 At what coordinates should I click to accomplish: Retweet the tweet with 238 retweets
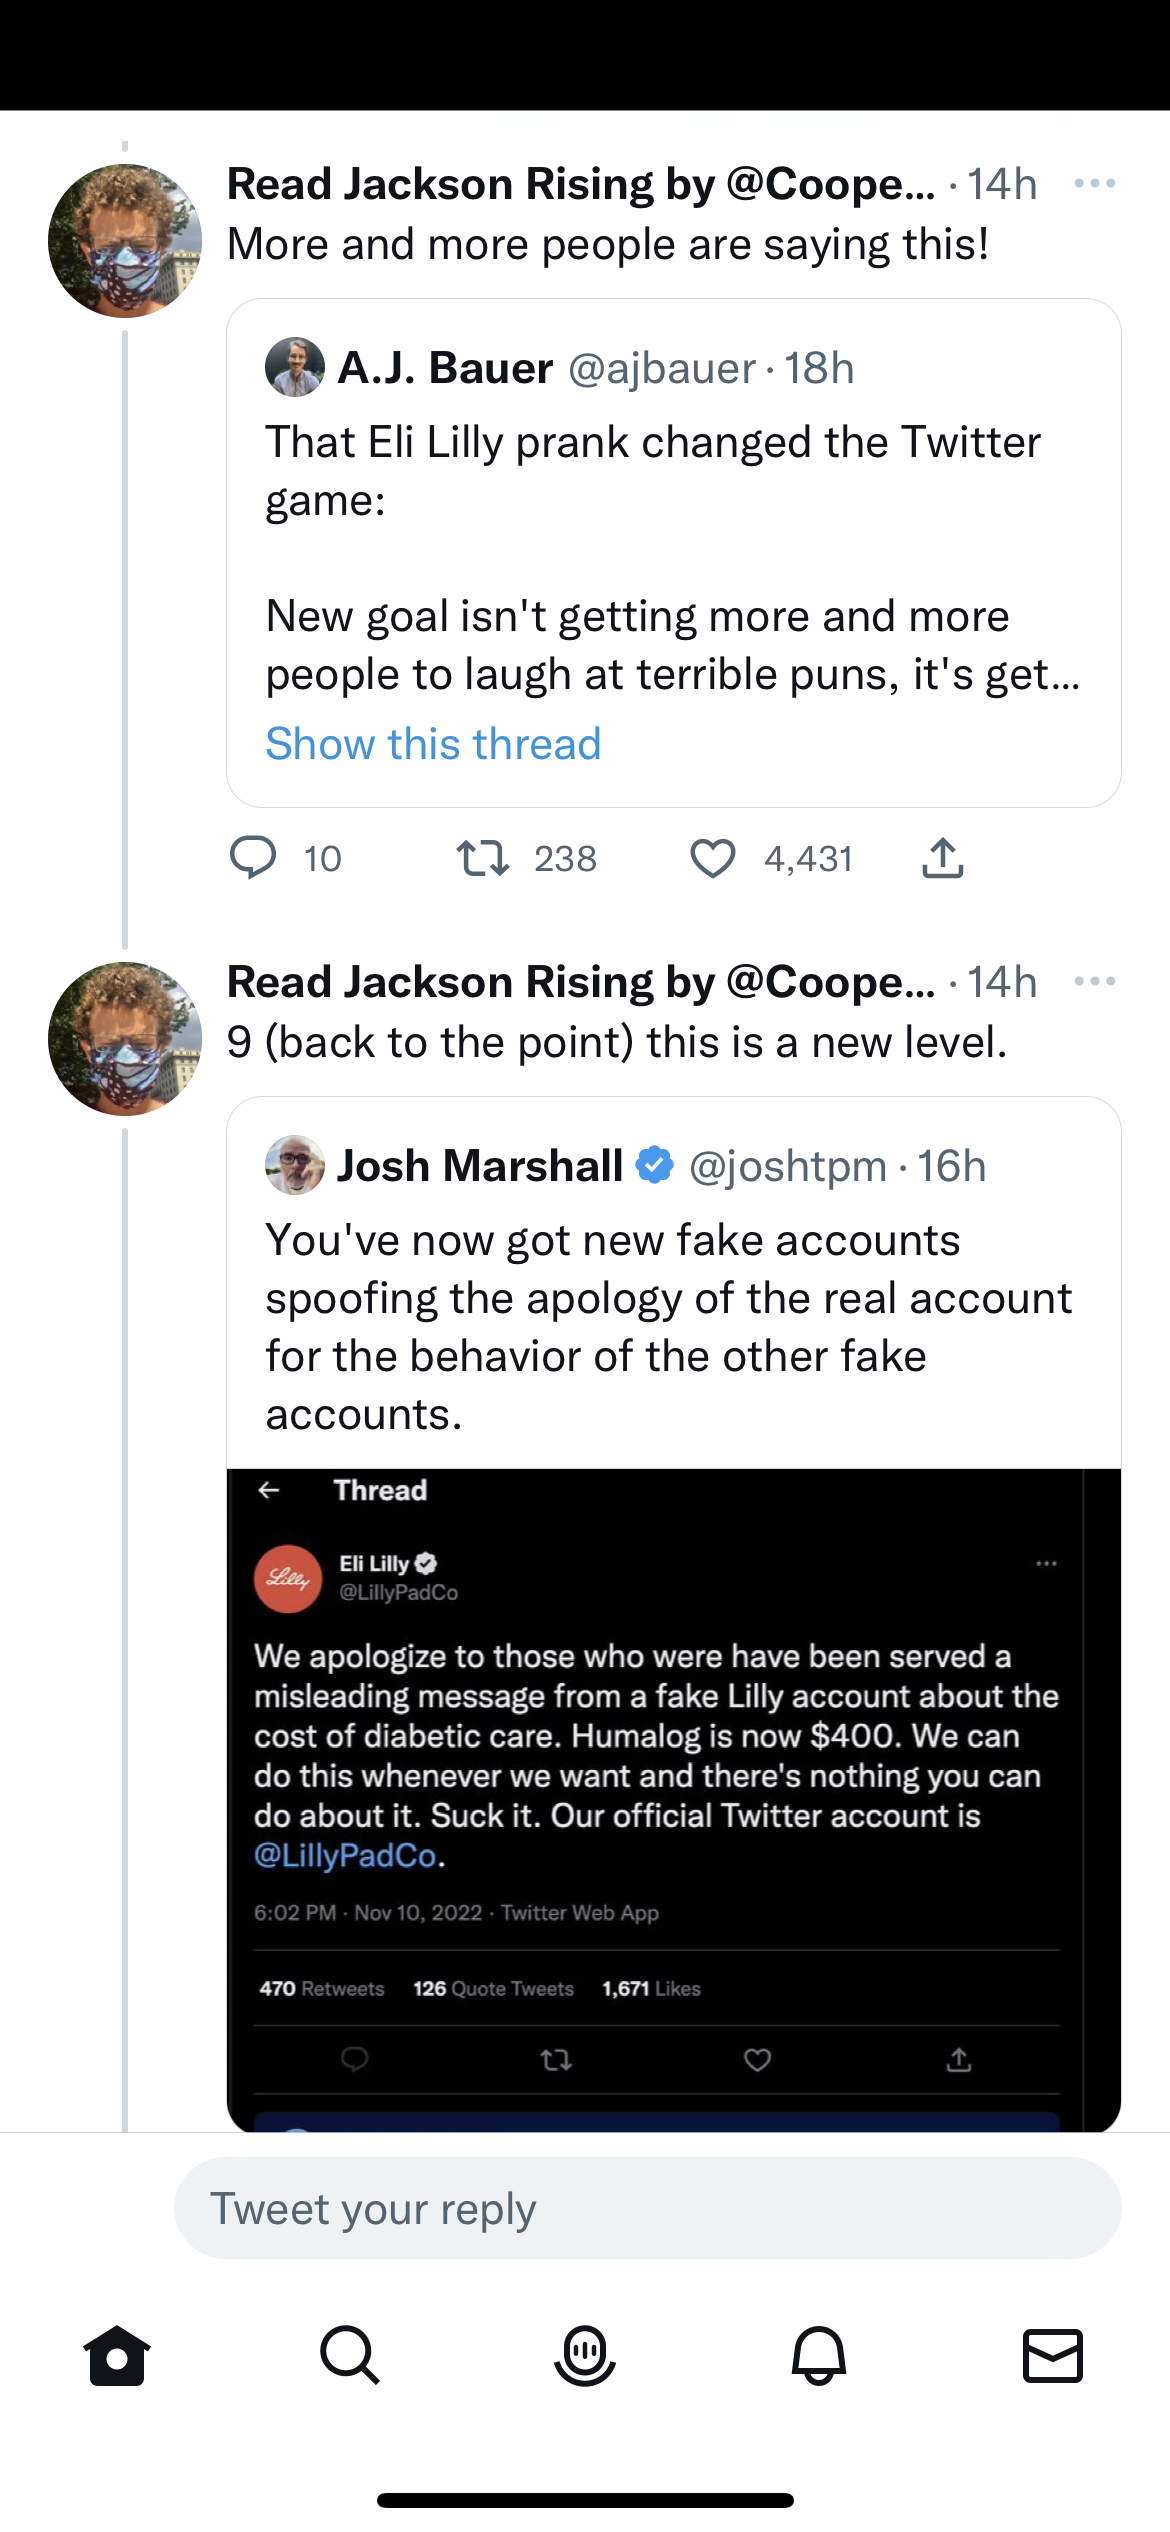[483, 858]
